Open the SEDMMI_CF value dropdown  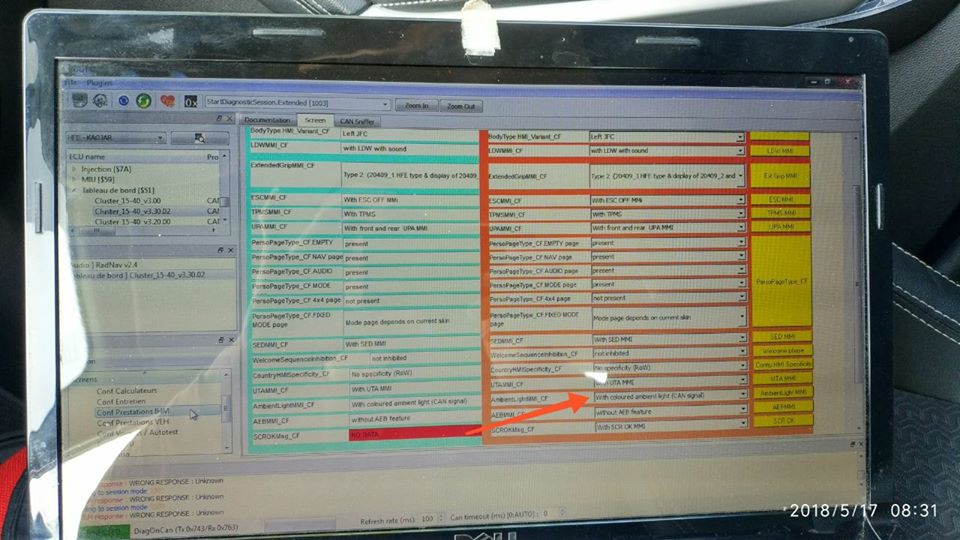[x=670, y=339]
